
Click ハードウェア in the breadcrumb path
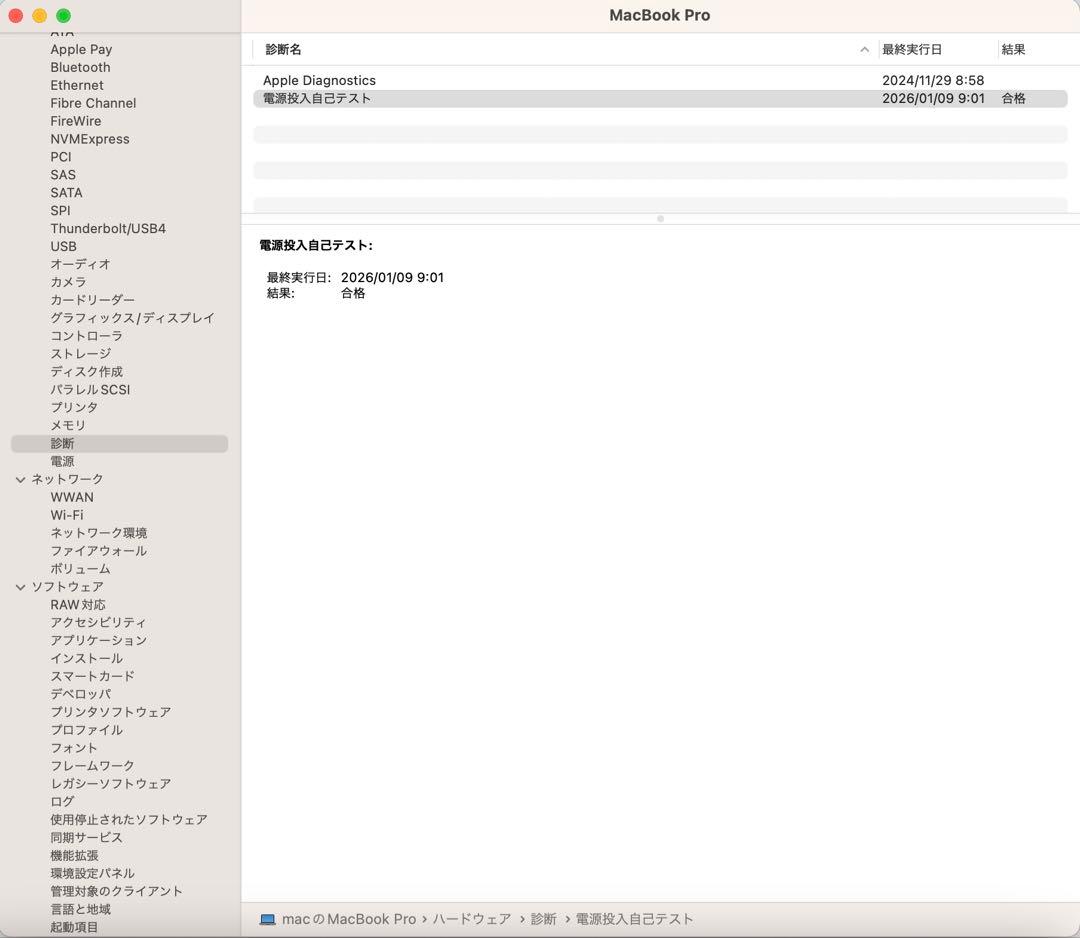[472, 918]
